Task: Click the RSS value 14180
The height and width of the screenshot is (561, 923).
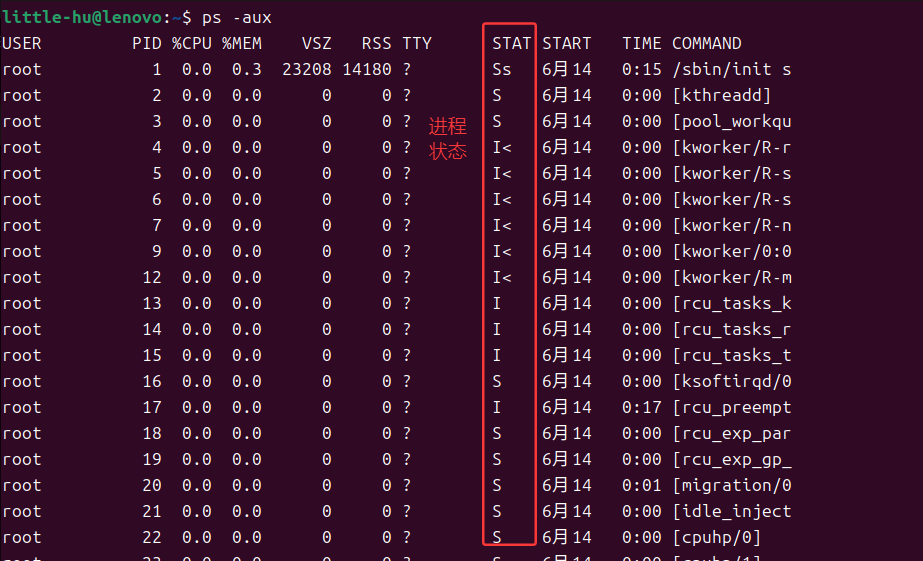Action: click(367, 69)
